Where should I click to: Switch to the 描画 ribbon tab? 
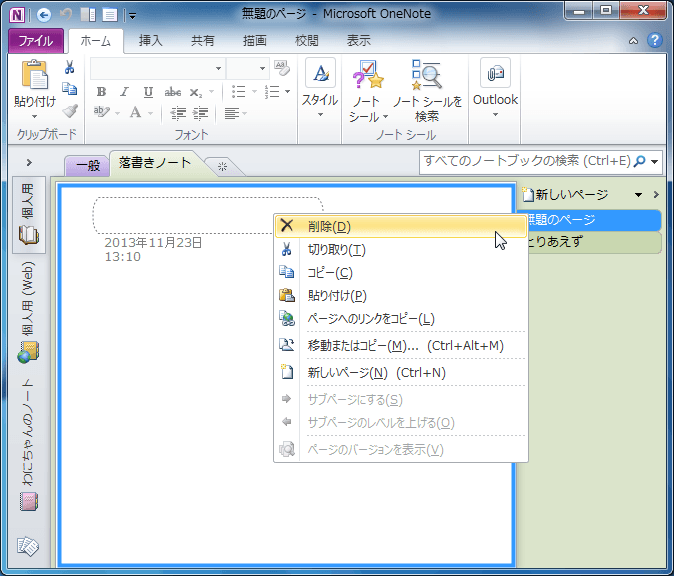pos(254,41)
